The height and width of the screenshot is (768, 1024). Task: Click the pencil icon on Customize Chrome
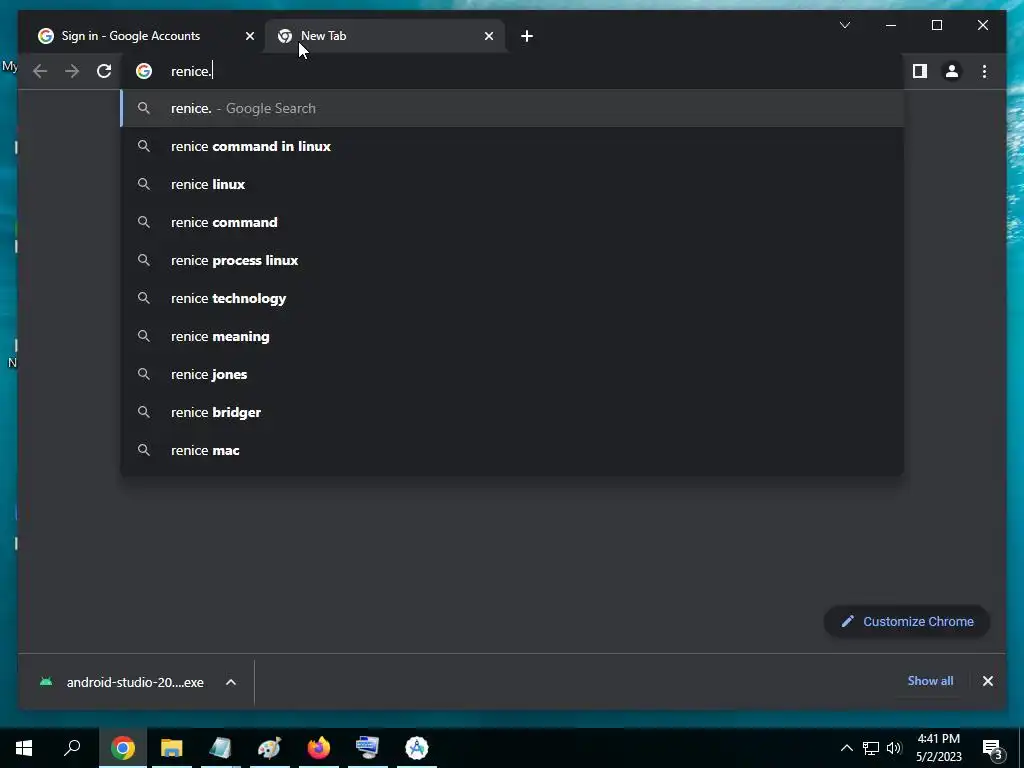click(x=847, y=622)
